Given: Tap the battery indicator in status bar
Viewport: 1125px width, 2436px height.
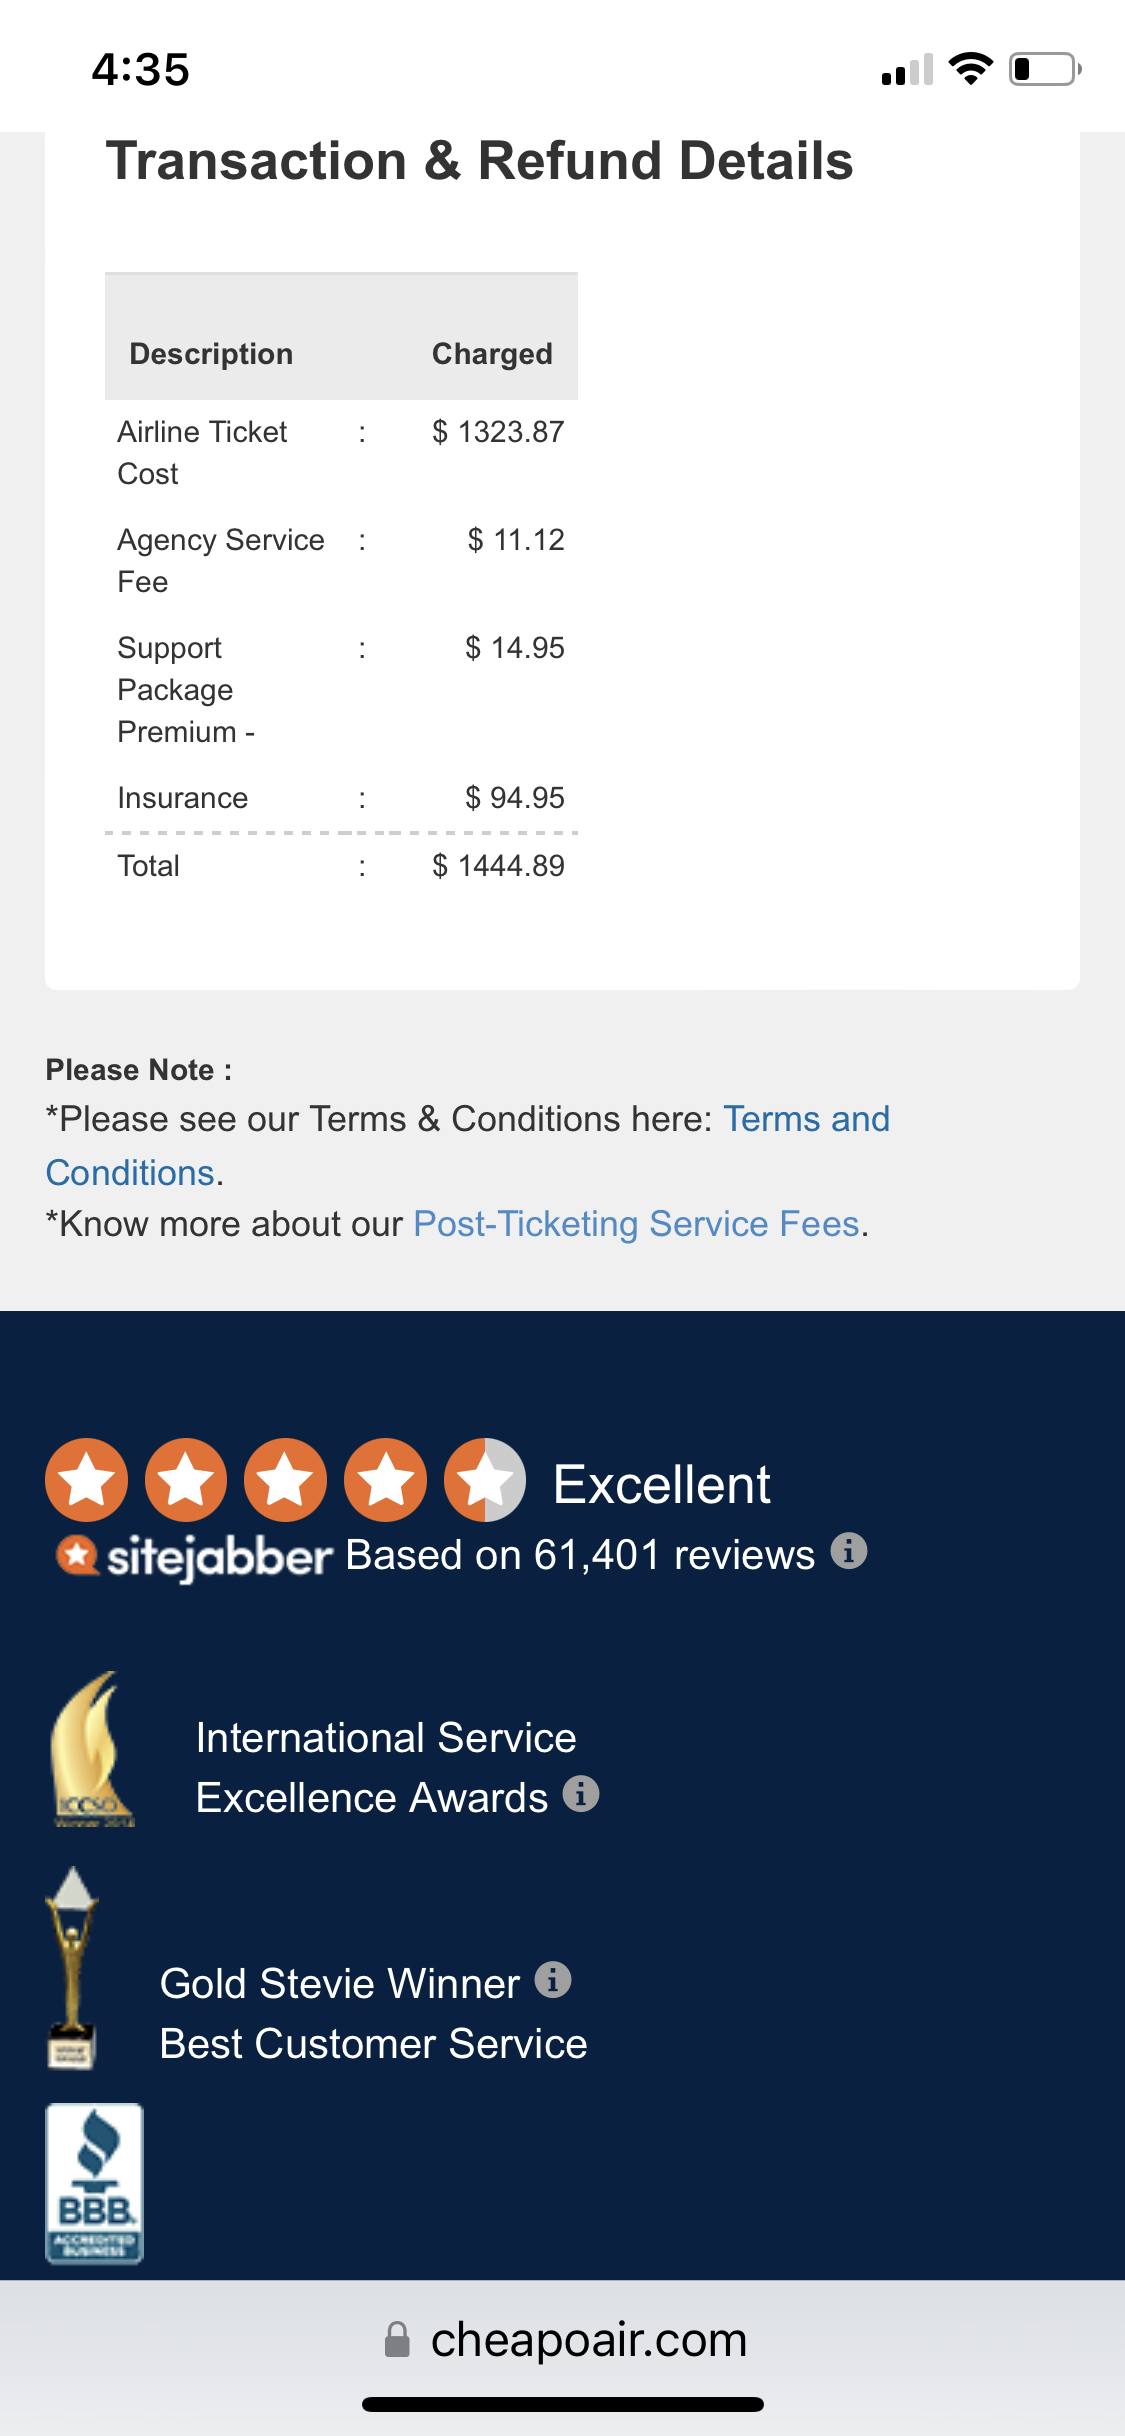Looking at the screenshot, I should [x=1044, y=69].
